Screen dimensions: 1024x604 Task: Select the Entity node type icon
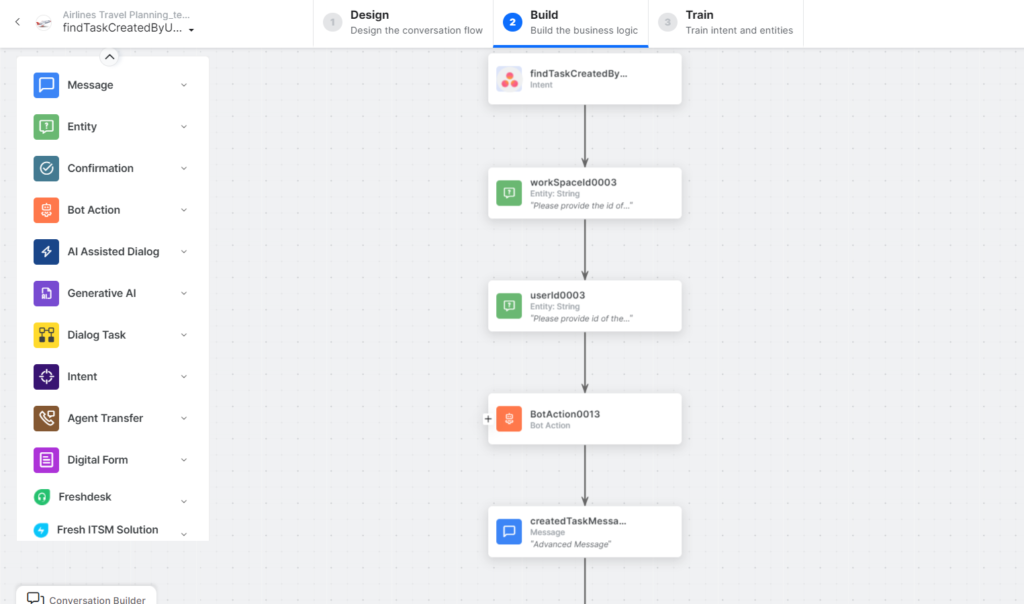[x=45, y=126]
